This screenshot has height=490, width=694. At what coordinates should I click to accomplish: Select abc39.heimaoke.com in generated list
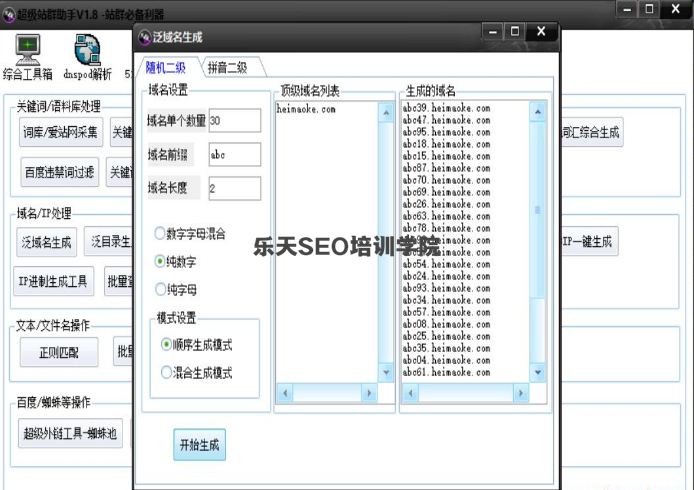click(x=447, y=108)
